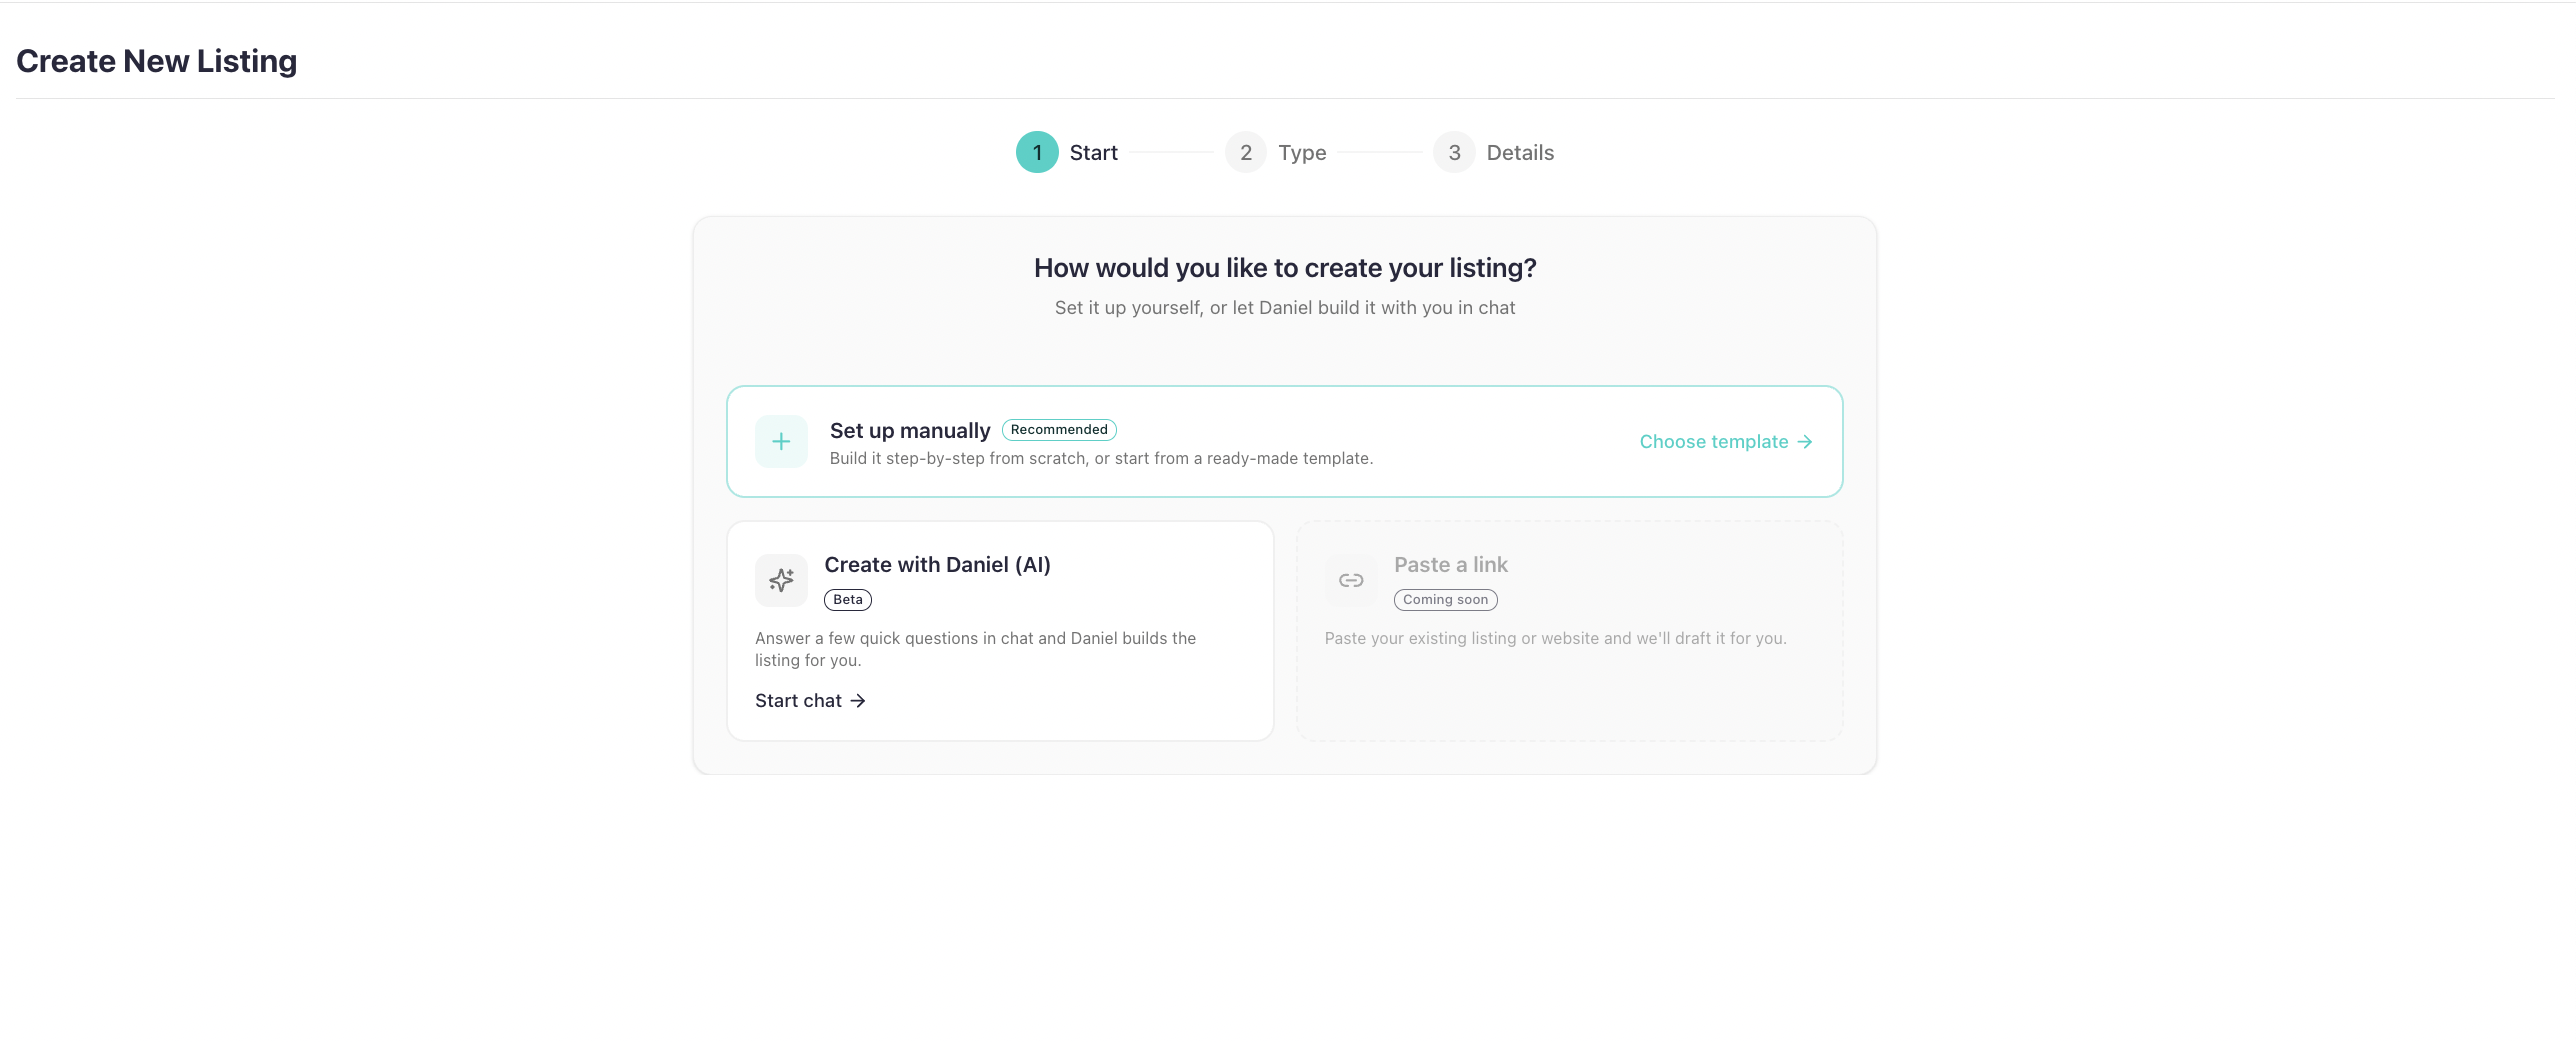The image size is (2576, 1042).
Task: Click the chain link icon
Action: [1351, 580]
